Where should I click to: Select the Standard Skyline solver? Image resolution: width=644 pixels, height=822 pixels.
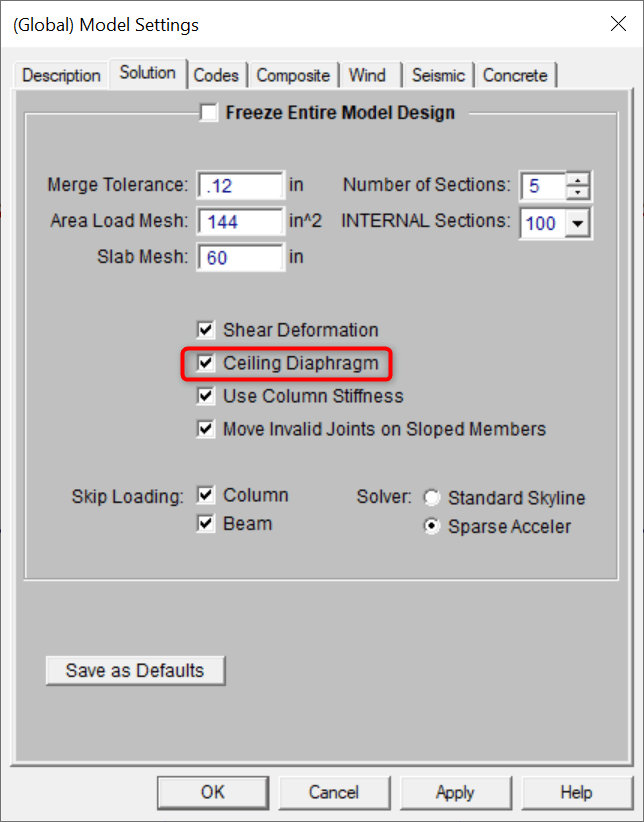coord(432,498)
